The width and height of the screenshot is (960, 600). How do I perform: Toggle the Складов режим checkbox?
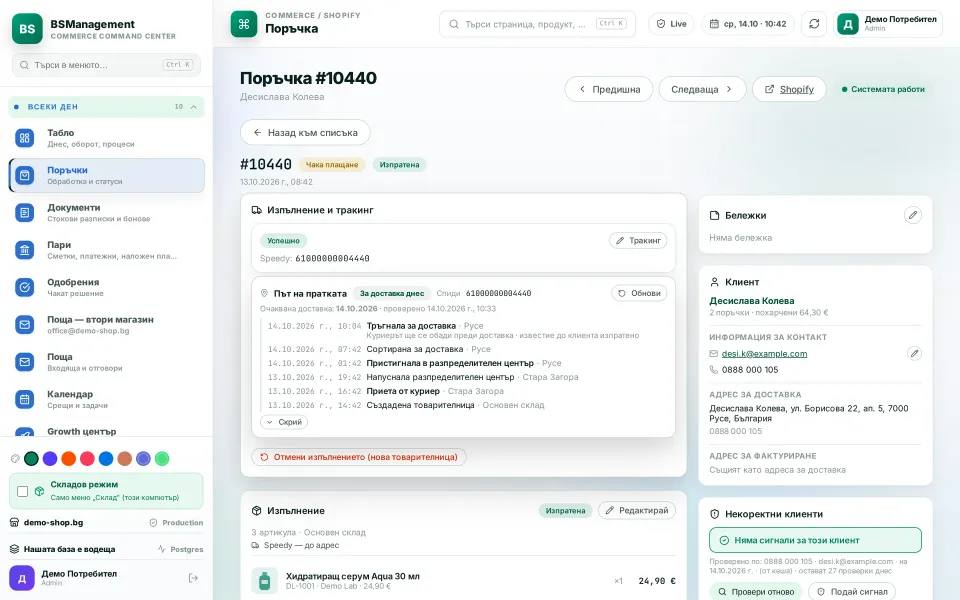[23, 491]
